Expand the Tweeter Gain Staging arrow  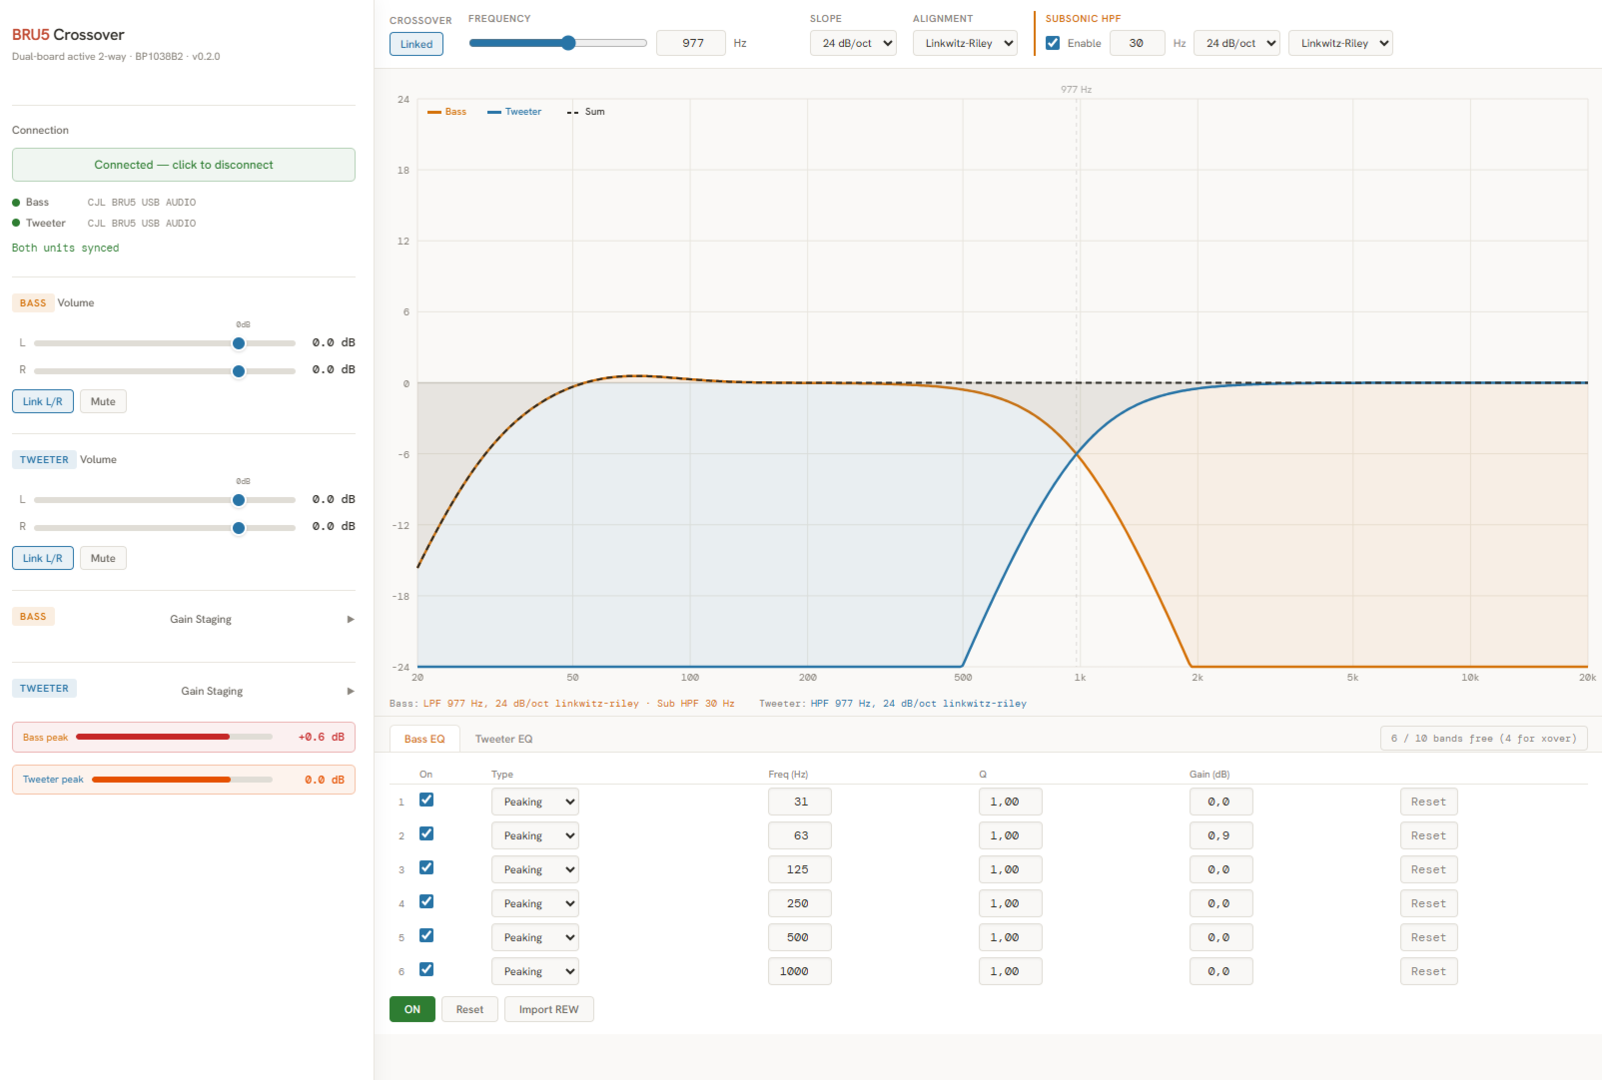350,691
